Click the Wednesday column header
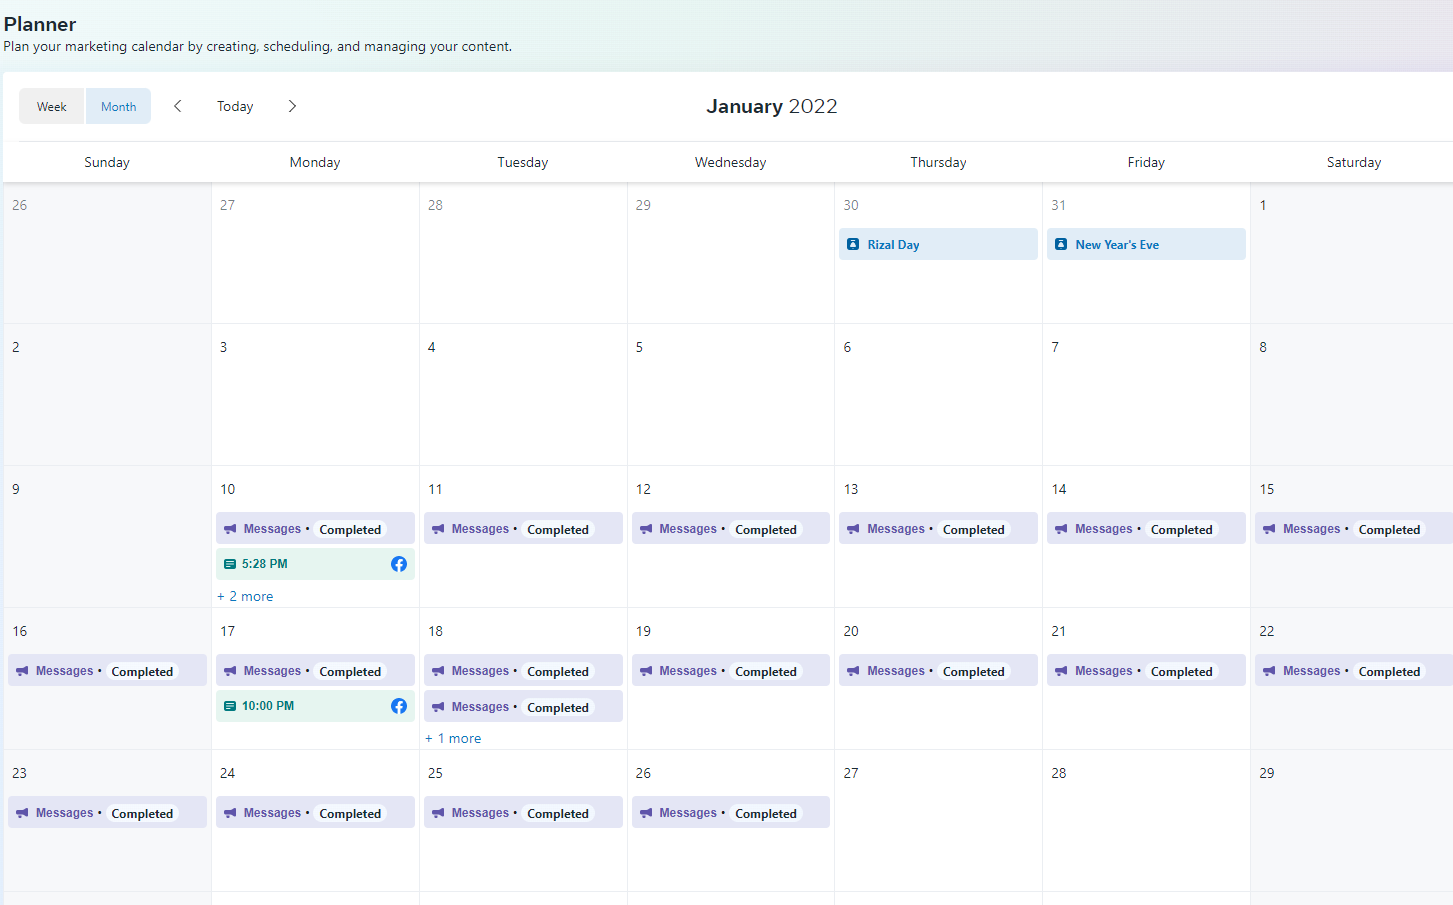Image resolution: width=1453 pixels, height=905 pixels. click(x=731, y=162)
